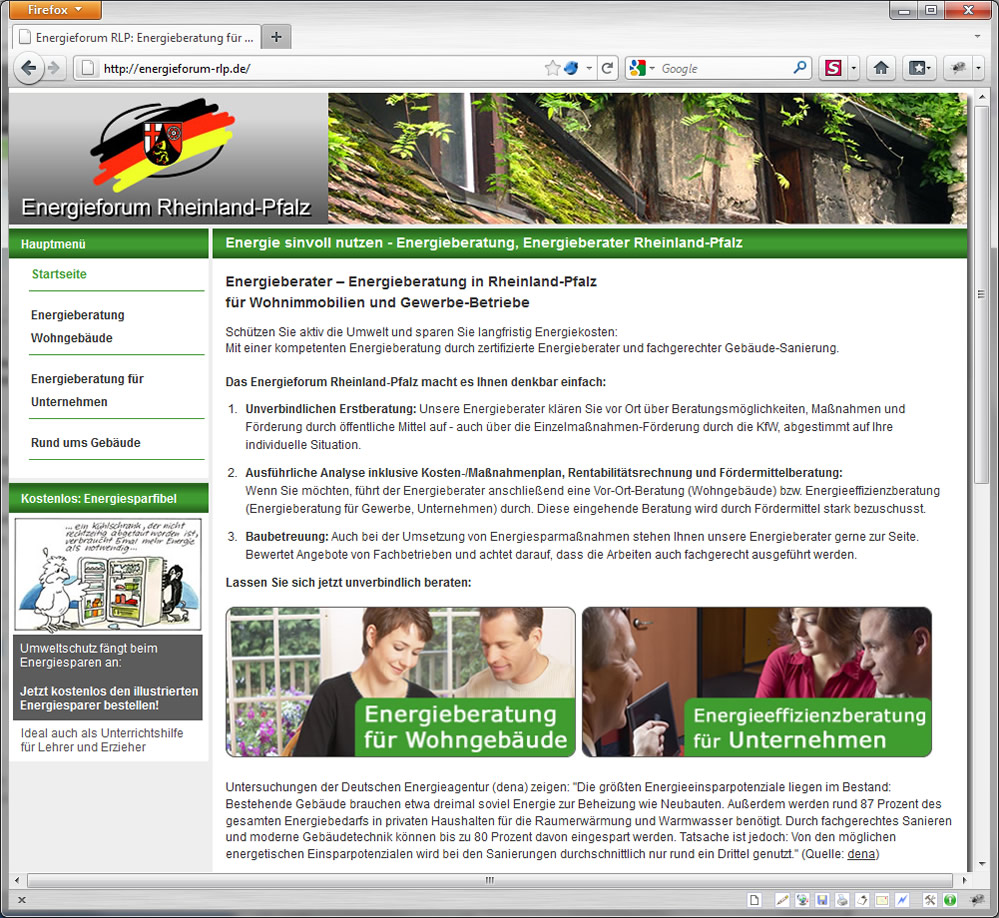999x918 pixels.
Task: Click the printer icon in add-on bar
Action: [842, 900]
